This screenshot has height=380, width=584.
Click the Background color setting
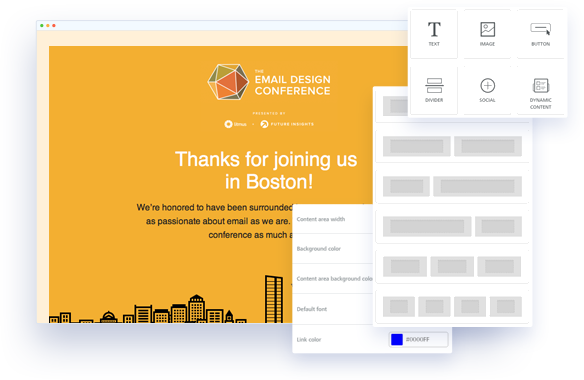coord(333,248)
